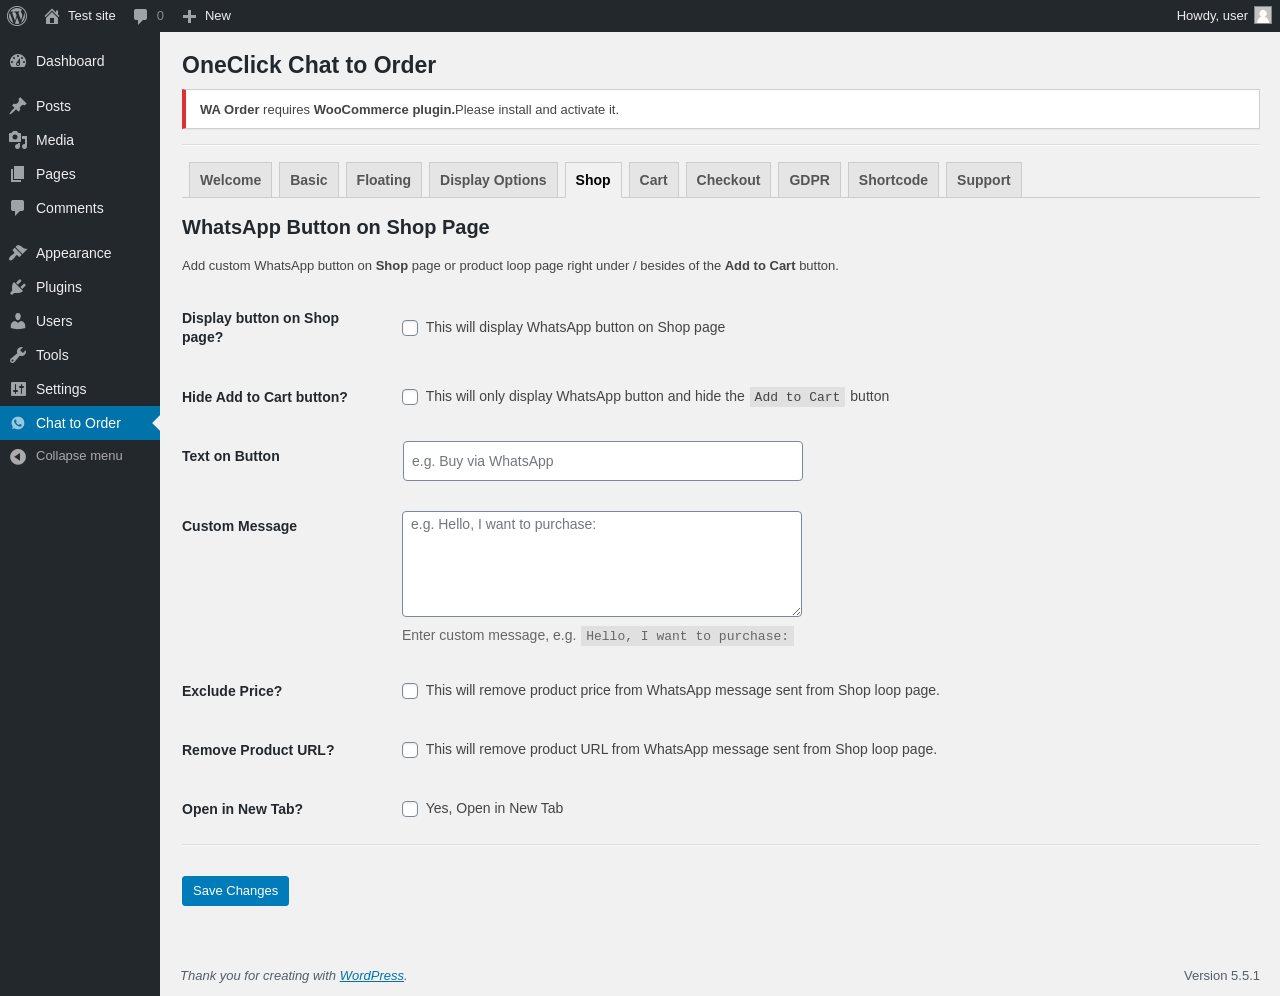Open the Pages menu item
This screenshot has height=996, width=1280.
point(80,174)
